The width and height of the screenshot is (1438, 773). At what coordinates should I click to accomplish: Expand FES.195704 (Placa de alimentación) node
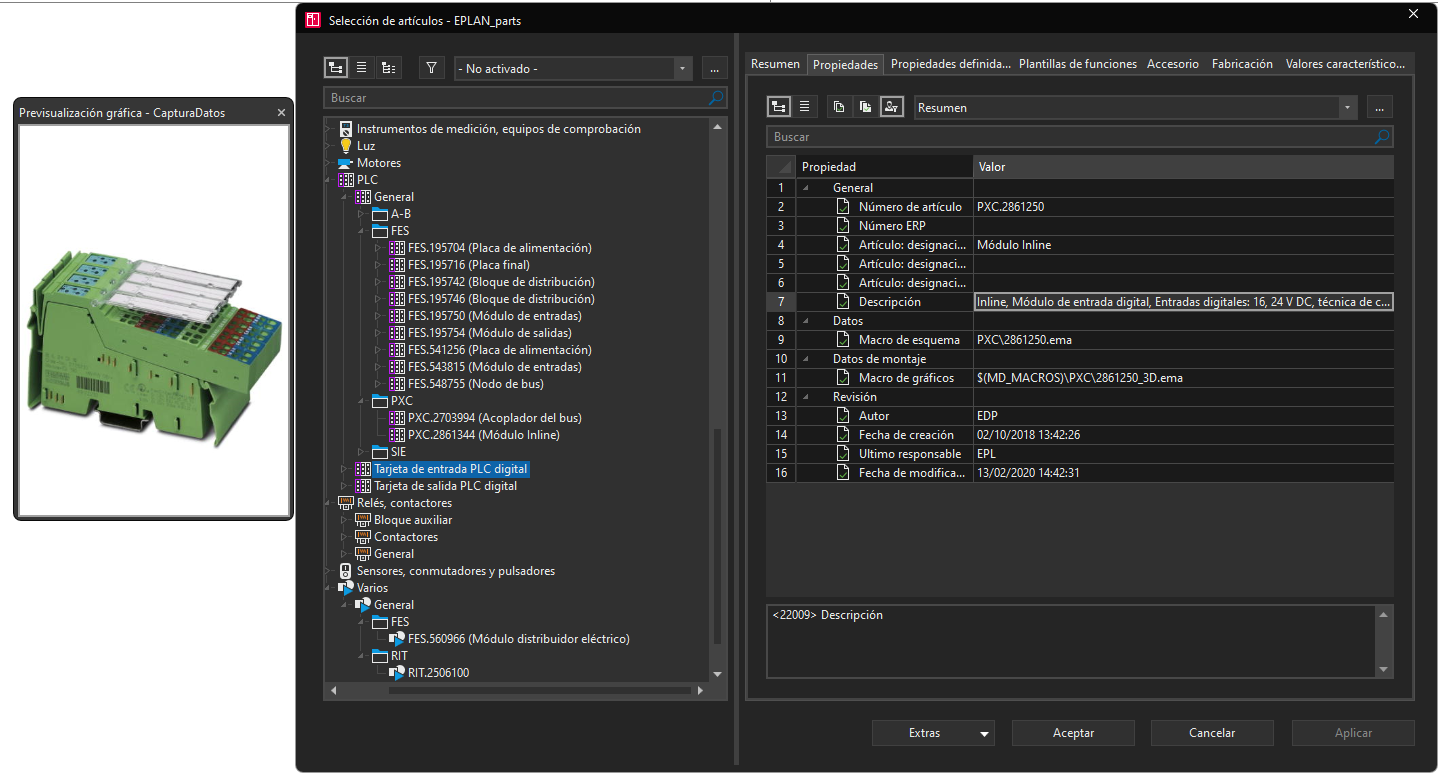tap(379, 248)
